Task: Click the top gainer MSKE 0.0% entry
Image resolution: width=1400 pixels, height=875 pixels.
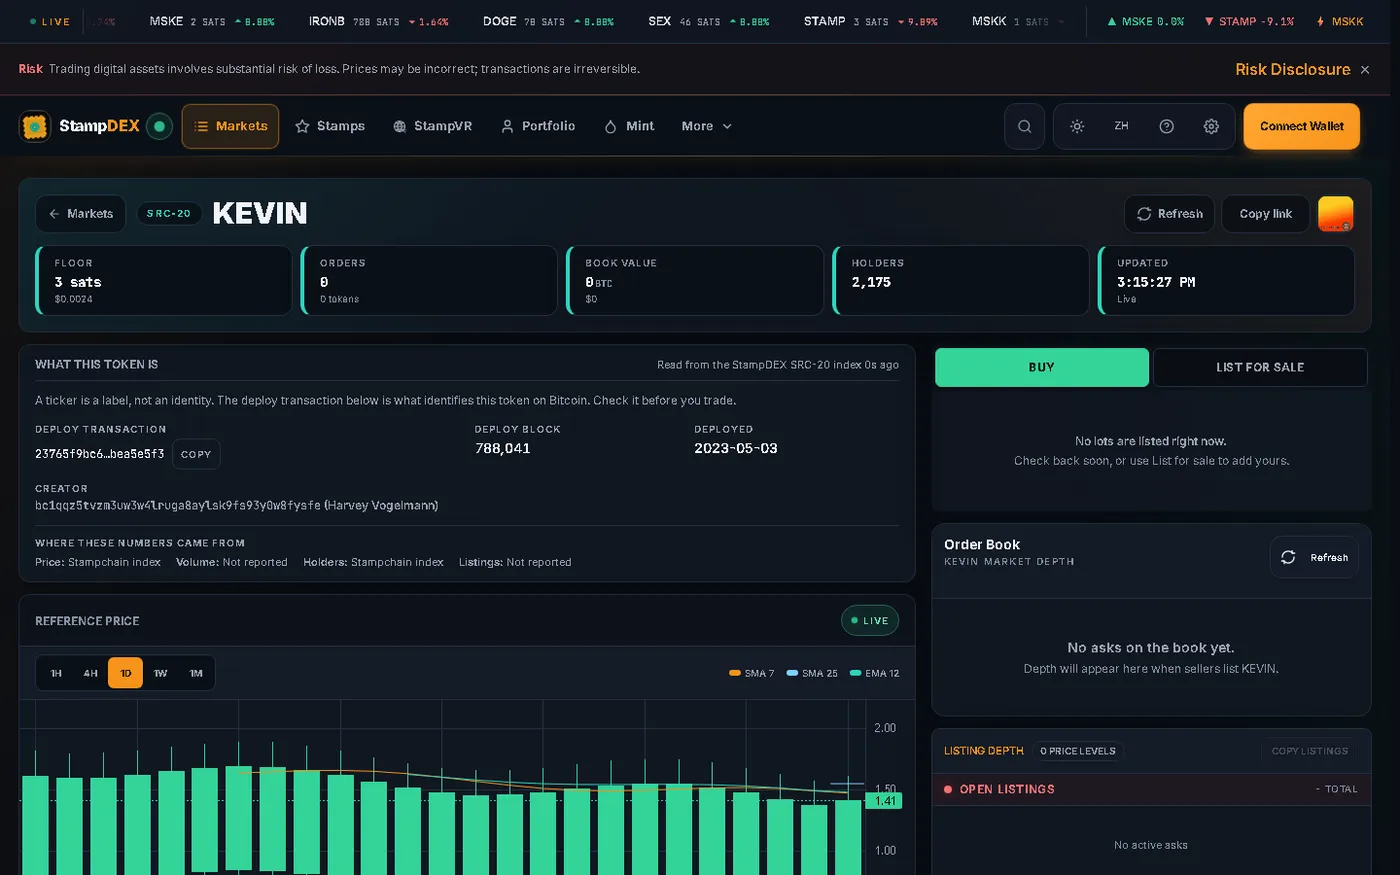Action: pos(1145,21)
